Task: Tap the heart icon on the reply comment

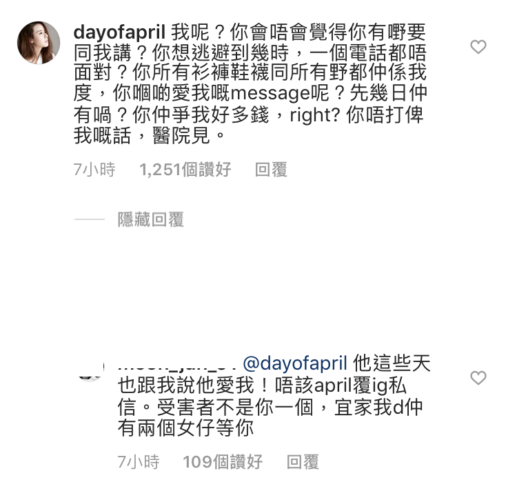Action: [478, 378]
